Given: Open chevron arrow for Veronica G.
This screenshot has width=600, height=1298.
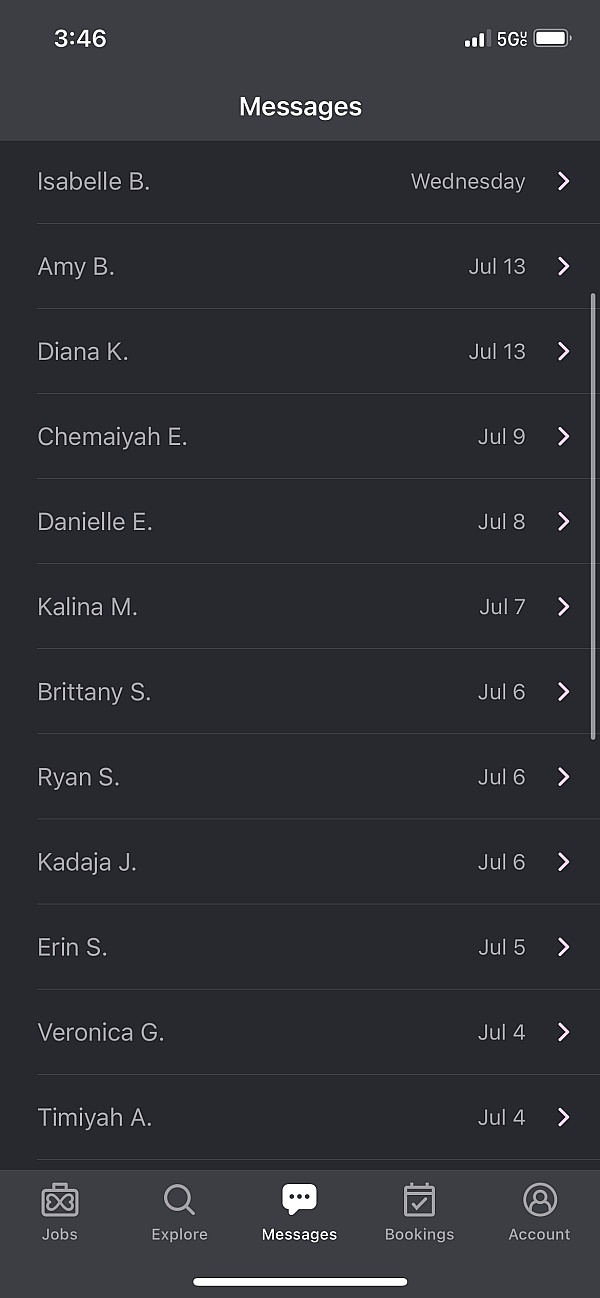Looking at the screenshot, I should point(563,1032).
